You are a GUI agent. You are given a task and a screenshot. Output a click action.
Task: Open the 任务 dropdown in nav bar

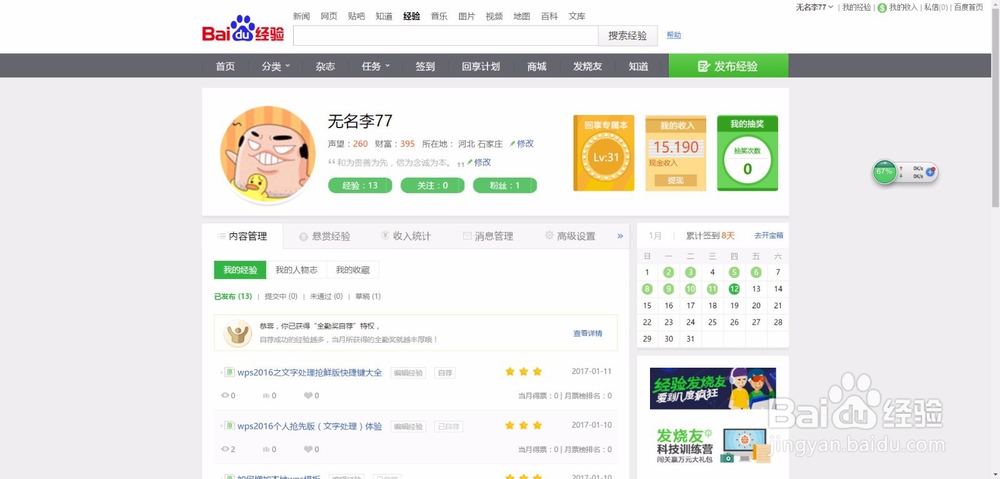[376, 66]
